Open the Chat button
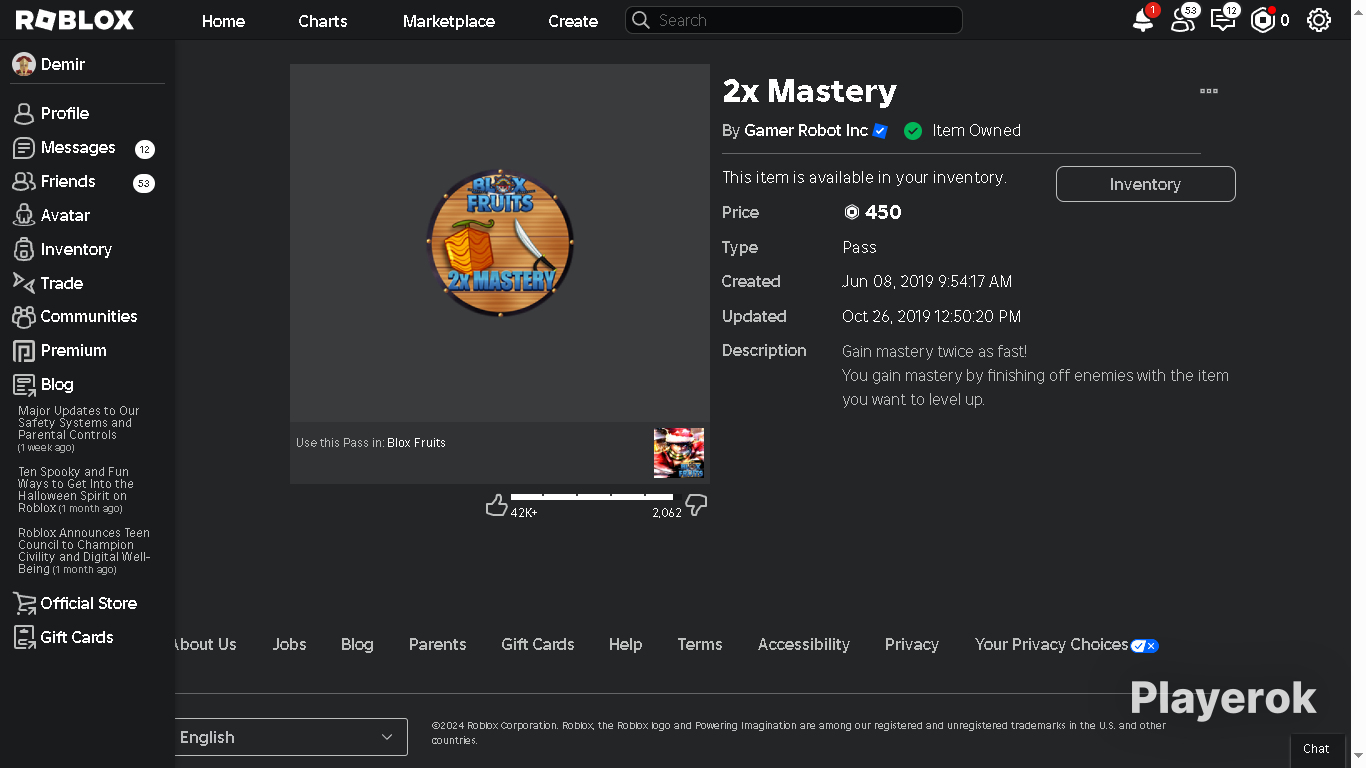Viewport: 1366px width, 768px height. (x=1316, y=749)
